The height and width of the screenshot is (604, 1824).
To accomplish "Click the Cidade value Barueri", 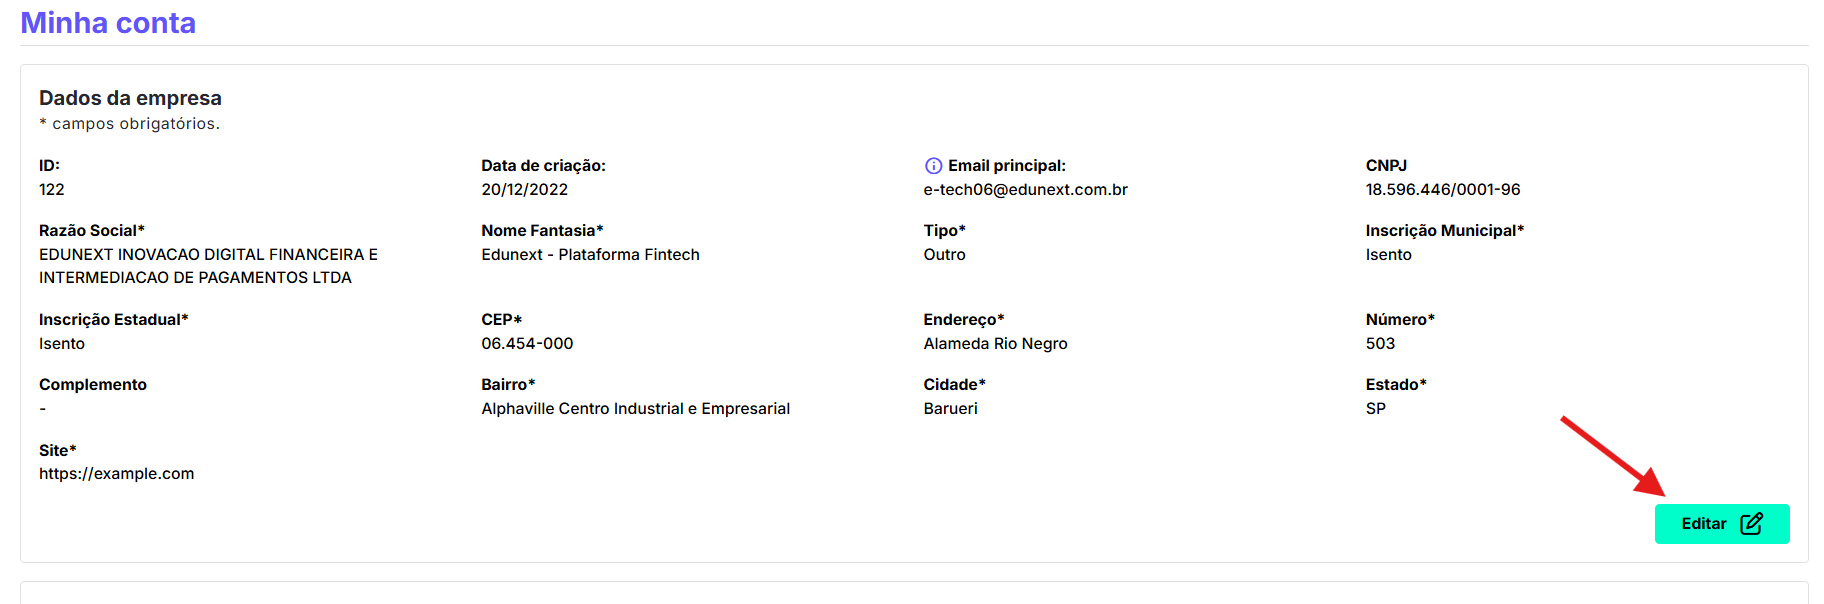I will click(950, 409).
